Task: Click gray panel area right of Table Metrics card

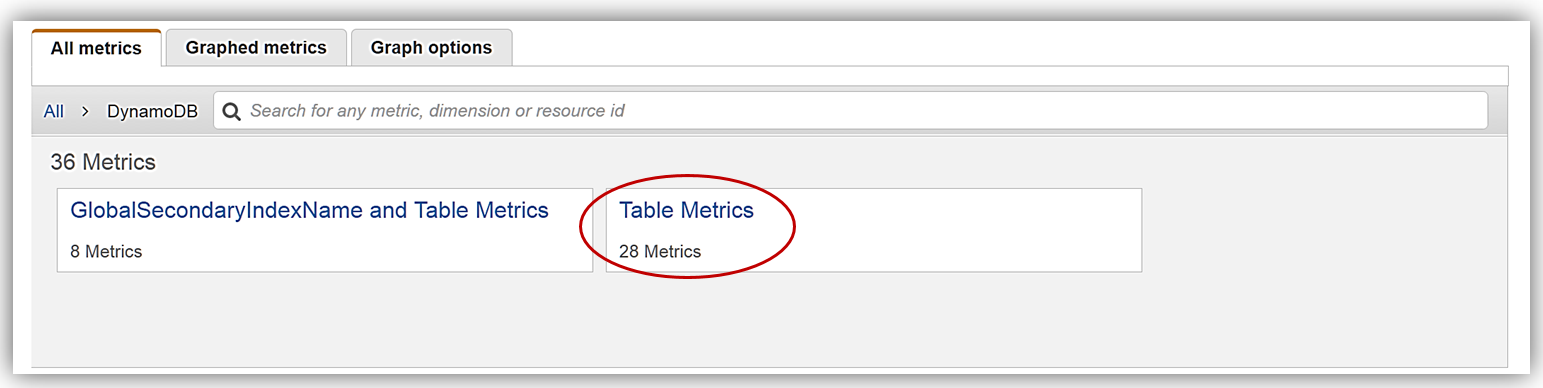Action: pyautogui.click(x=1324, y=230)
